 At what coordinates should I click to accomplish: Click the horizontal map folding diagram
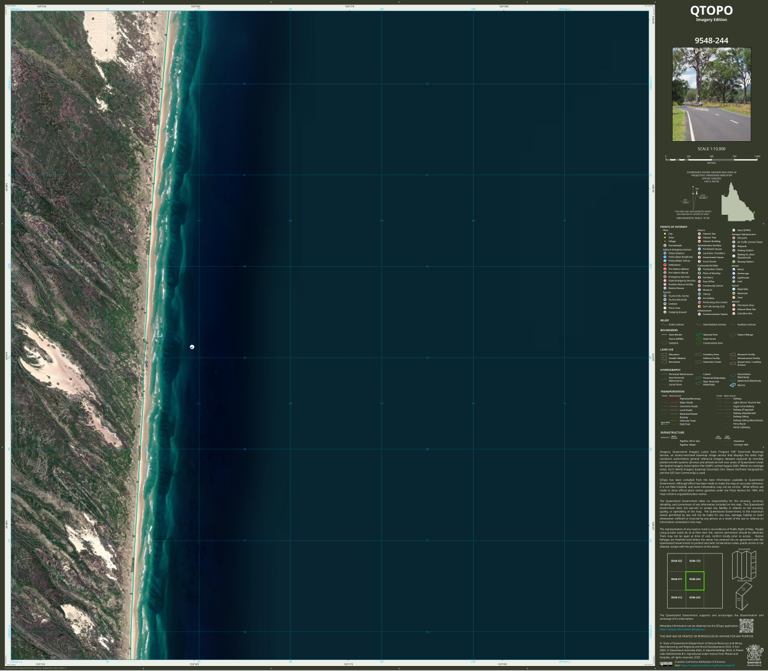point(744,565)
